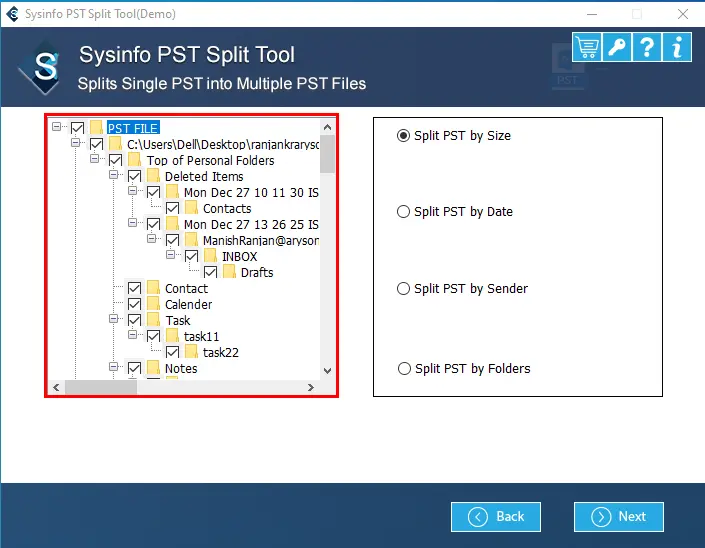Click tree horizontal scroll left arrow
This screenshot has height=548, width=705.
click(x=56, y=388)
